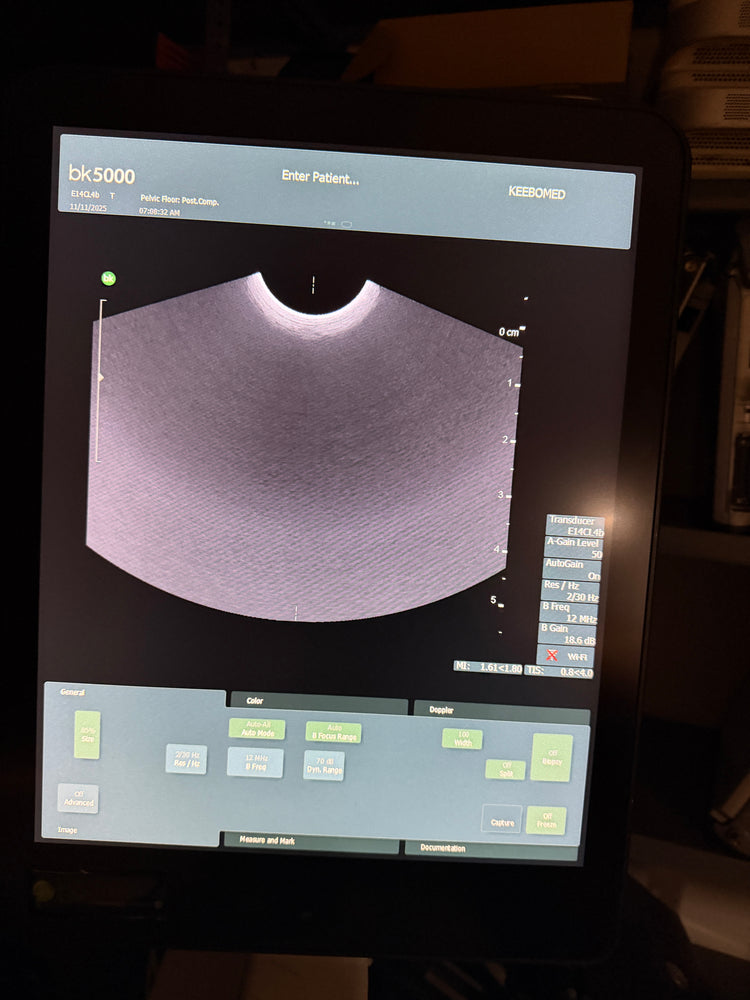Open the B Freq 12 MHz selector
This screenshot has width=750, height=1000.
pyautogui.click(x=255, y=762)
